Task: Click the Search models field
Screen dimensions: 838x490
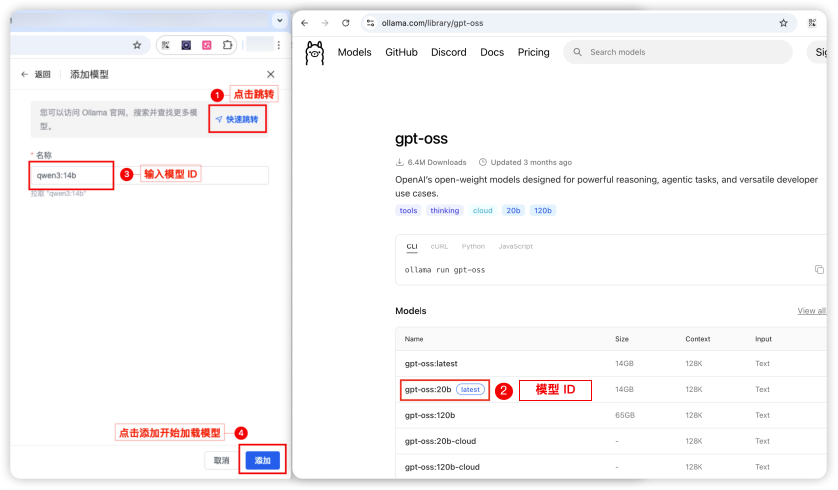Action: pos(678,52)
